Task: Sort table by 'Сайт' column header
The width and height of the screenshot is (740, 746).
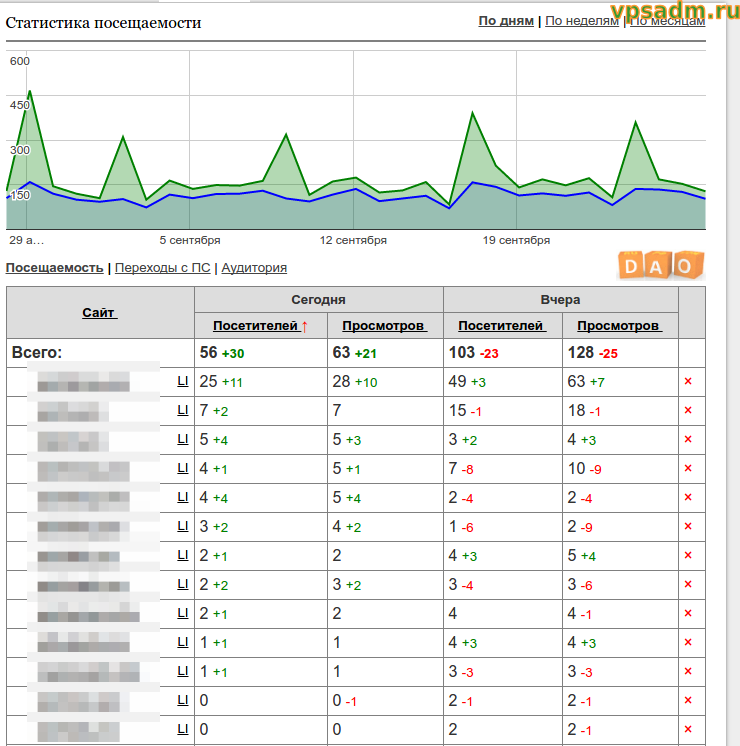Action: pyautogui.click(x=98, y=313)
